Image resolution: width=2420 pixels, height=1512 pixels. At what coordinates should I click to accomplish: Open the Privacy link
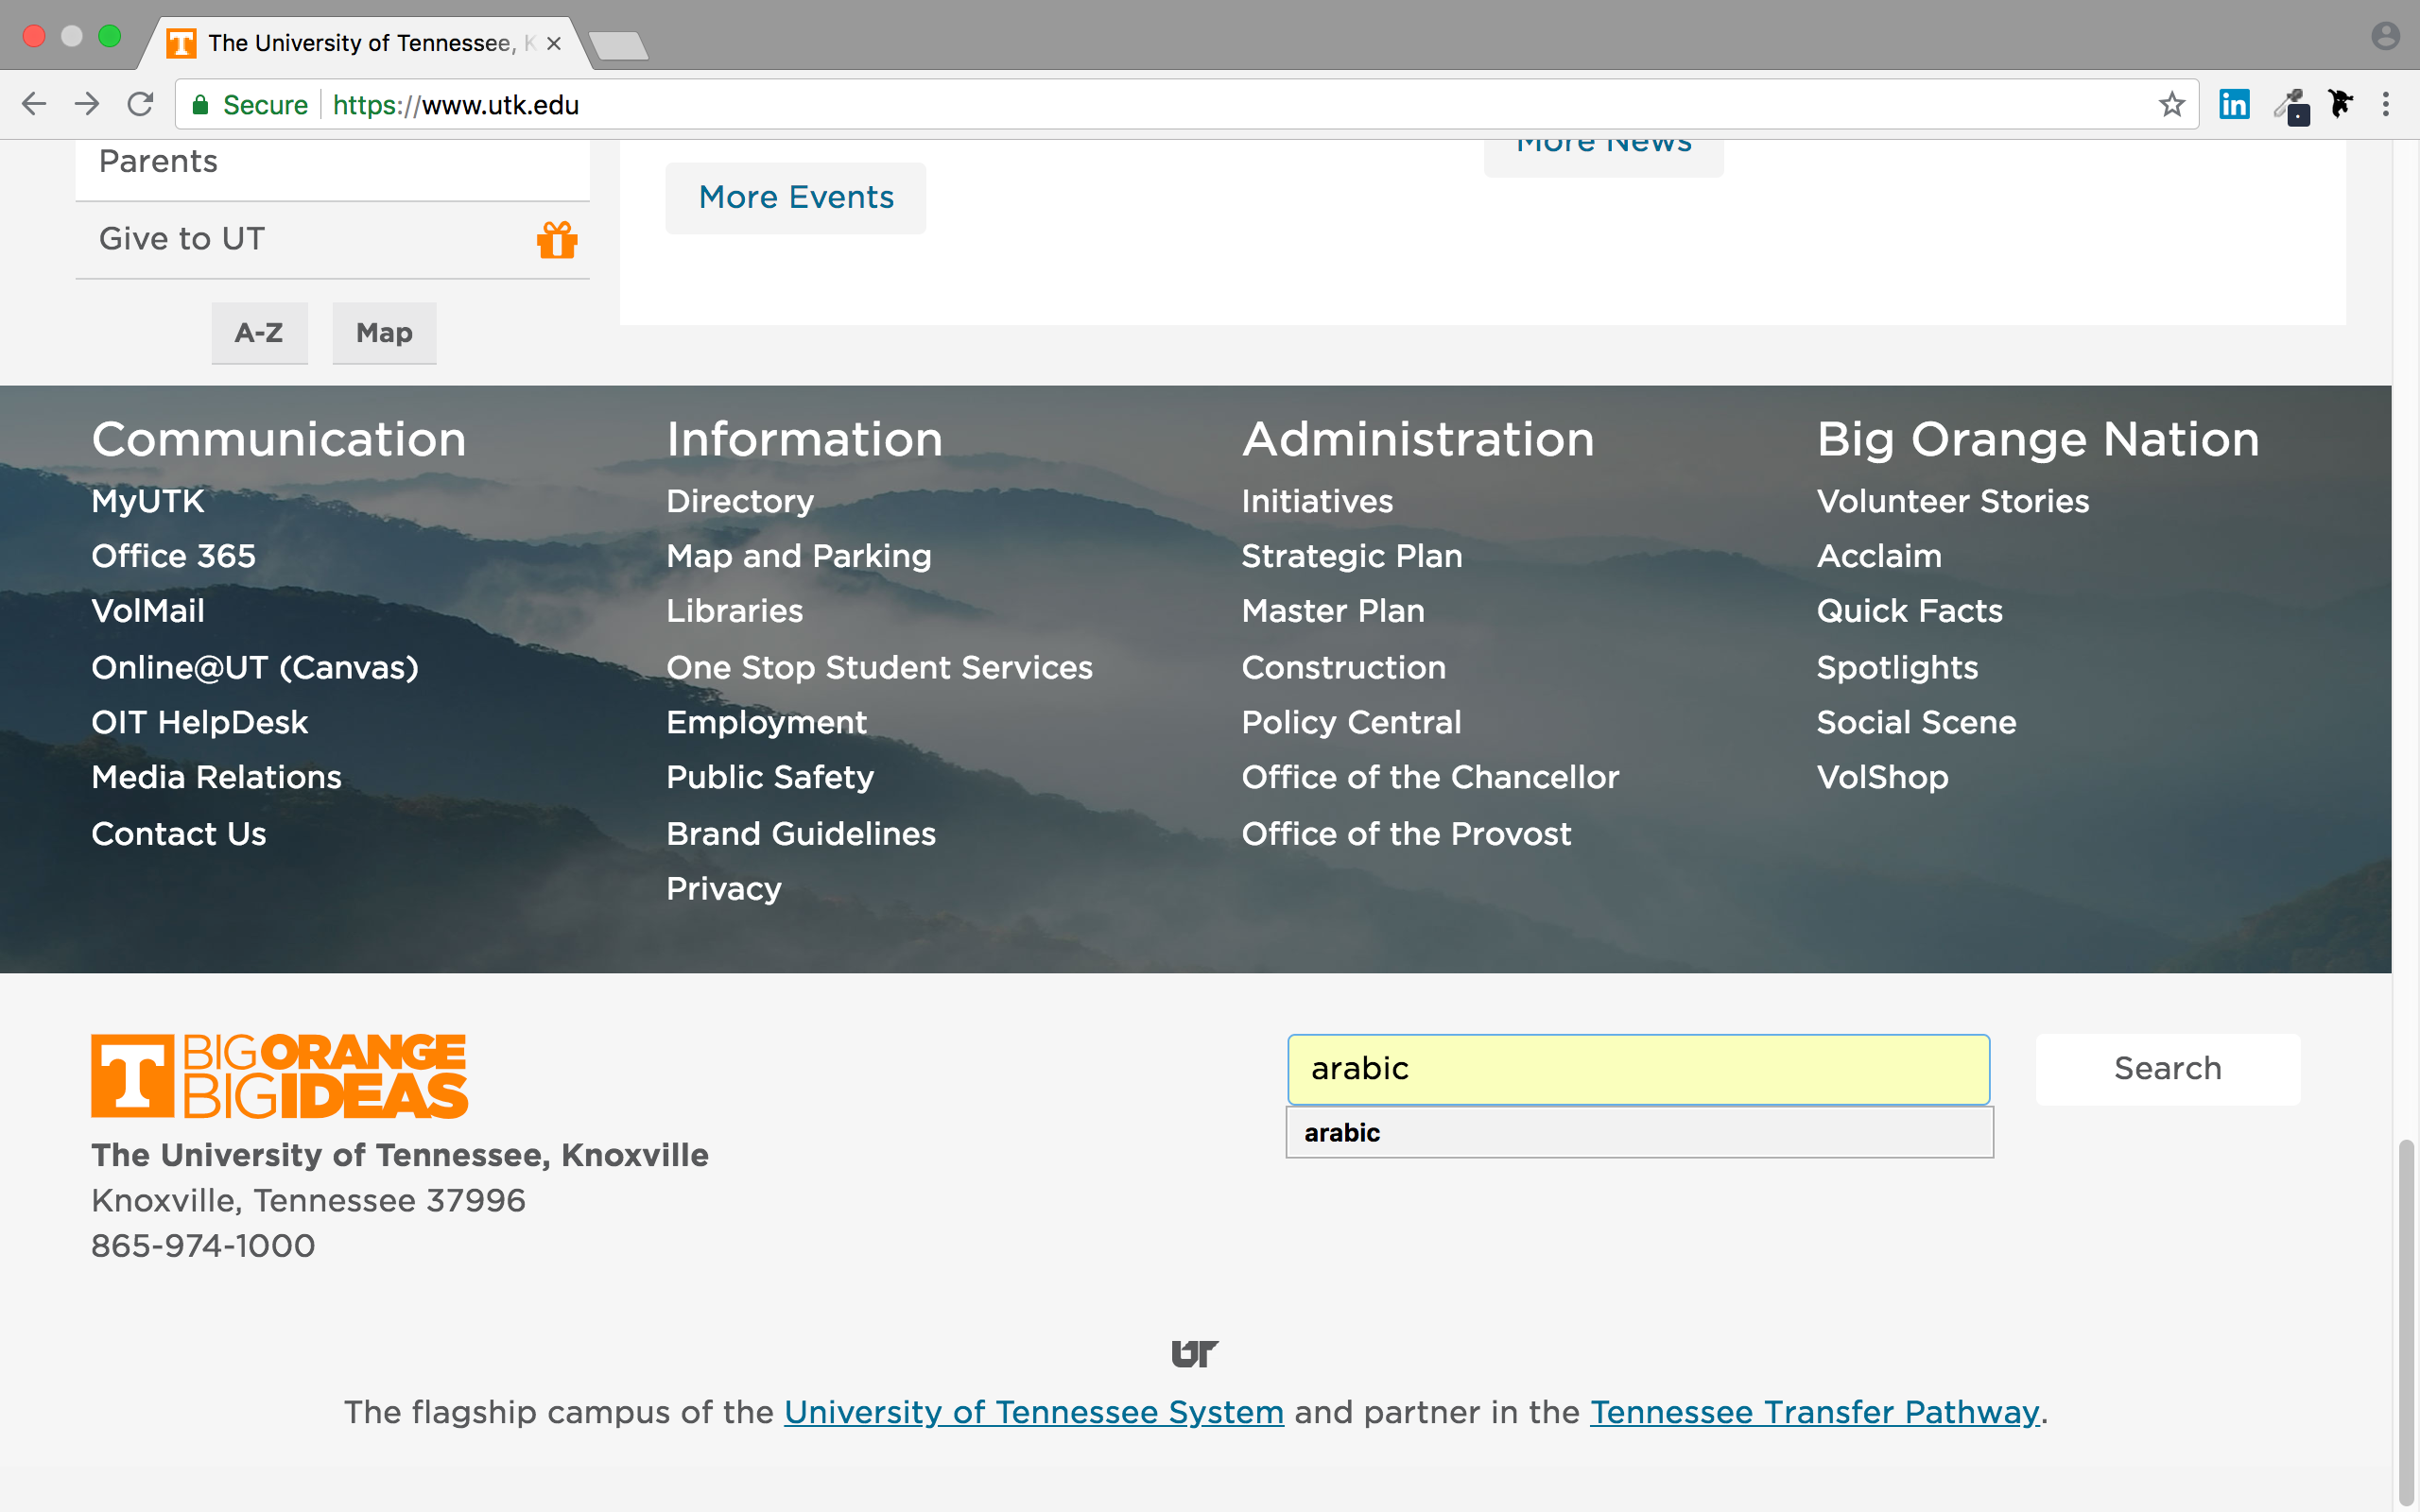[724, 889]
